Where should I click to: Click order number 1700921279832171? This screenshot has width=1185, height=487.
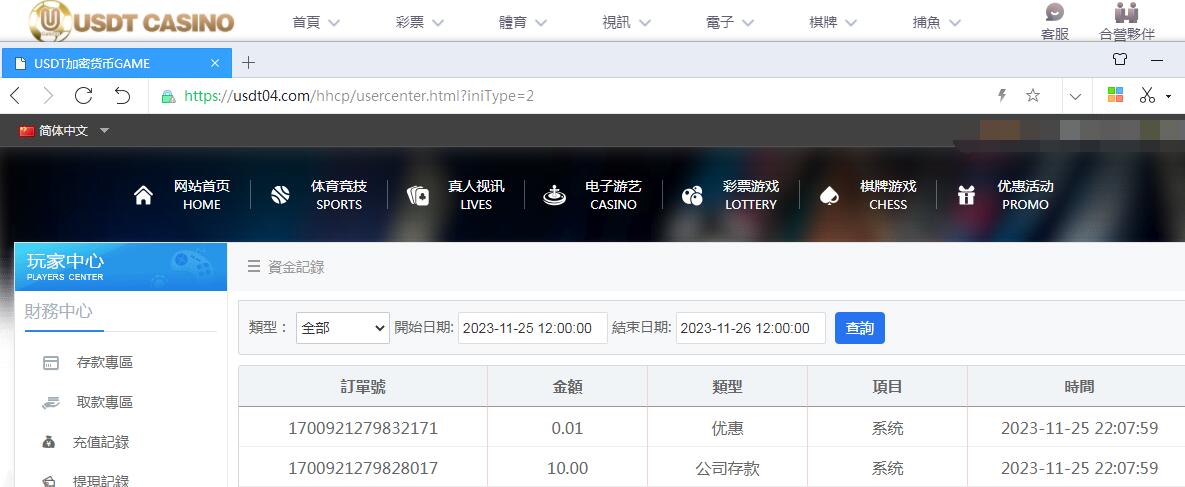(363, 428)
